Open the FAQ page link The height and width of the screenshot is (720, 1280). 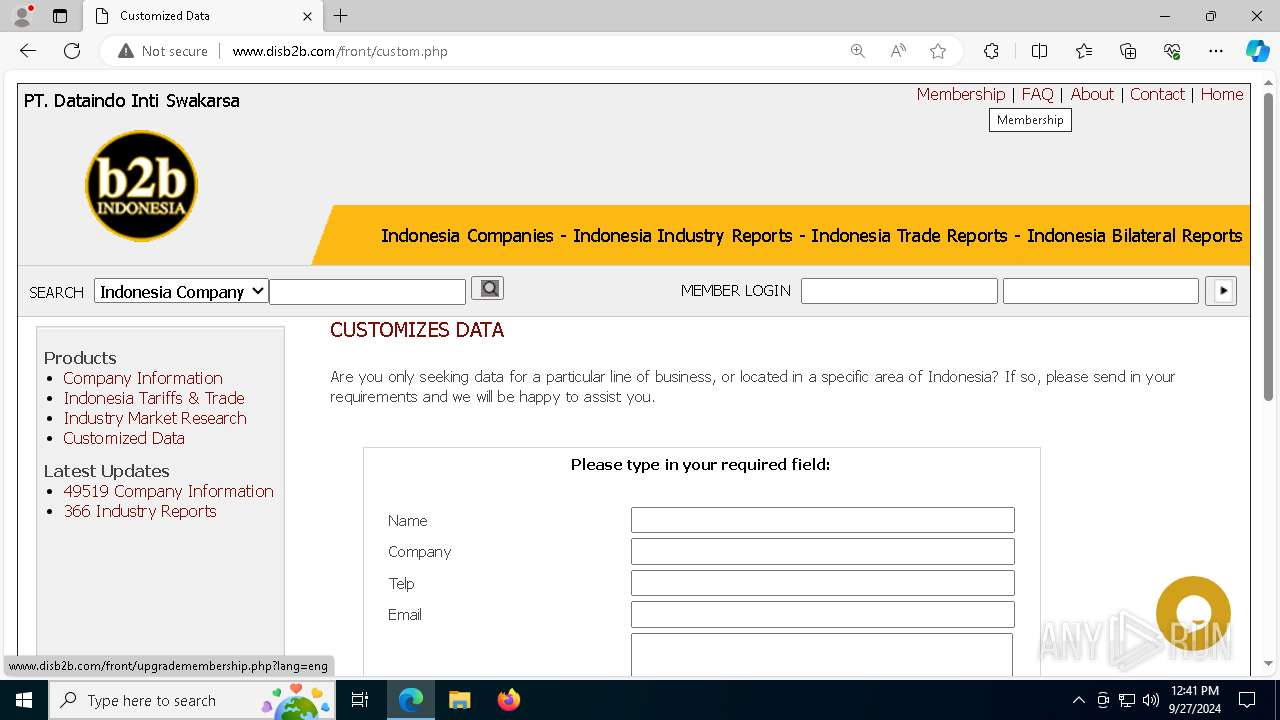pos(1037,94)
